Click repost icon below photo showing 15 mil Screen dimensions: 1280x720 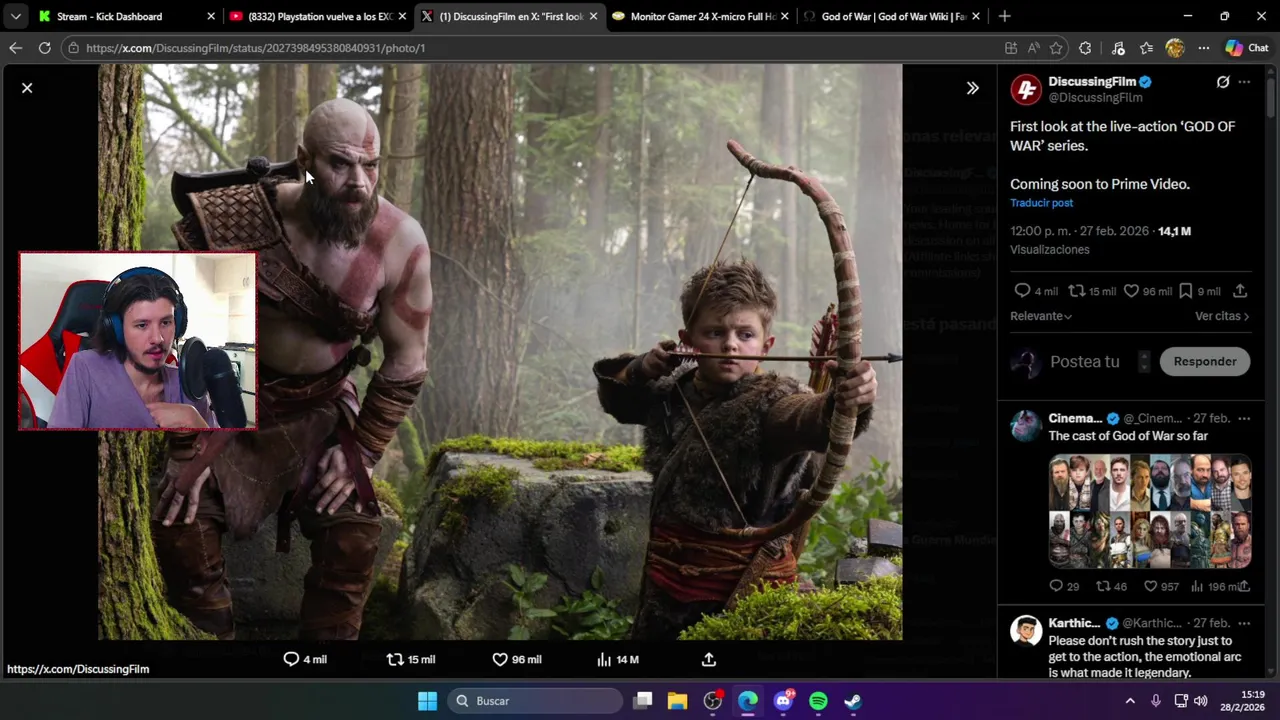click(411, 660)
